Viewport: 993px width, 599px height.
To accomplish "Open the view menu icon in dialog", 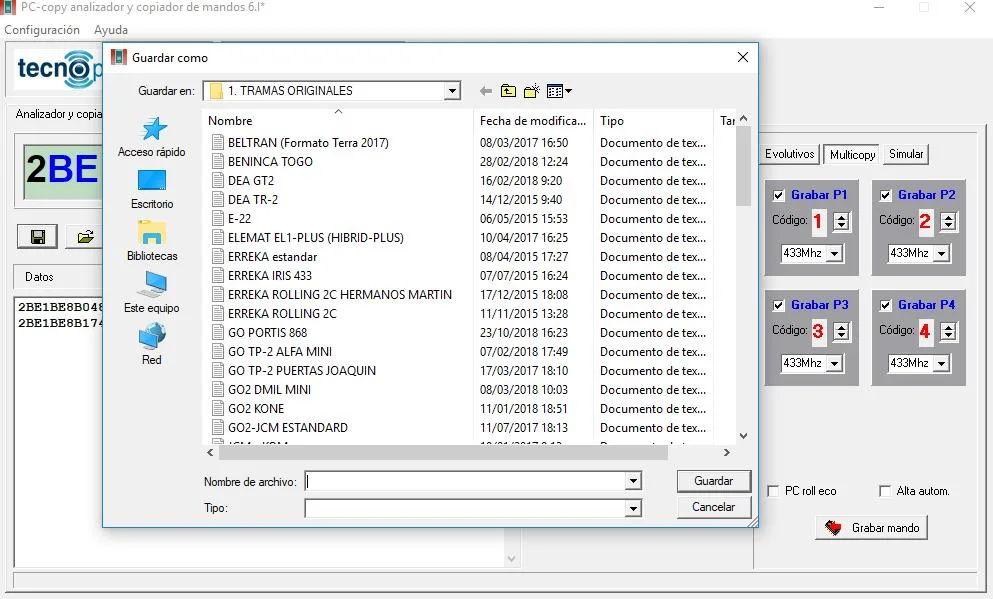I will click(559, 91).
